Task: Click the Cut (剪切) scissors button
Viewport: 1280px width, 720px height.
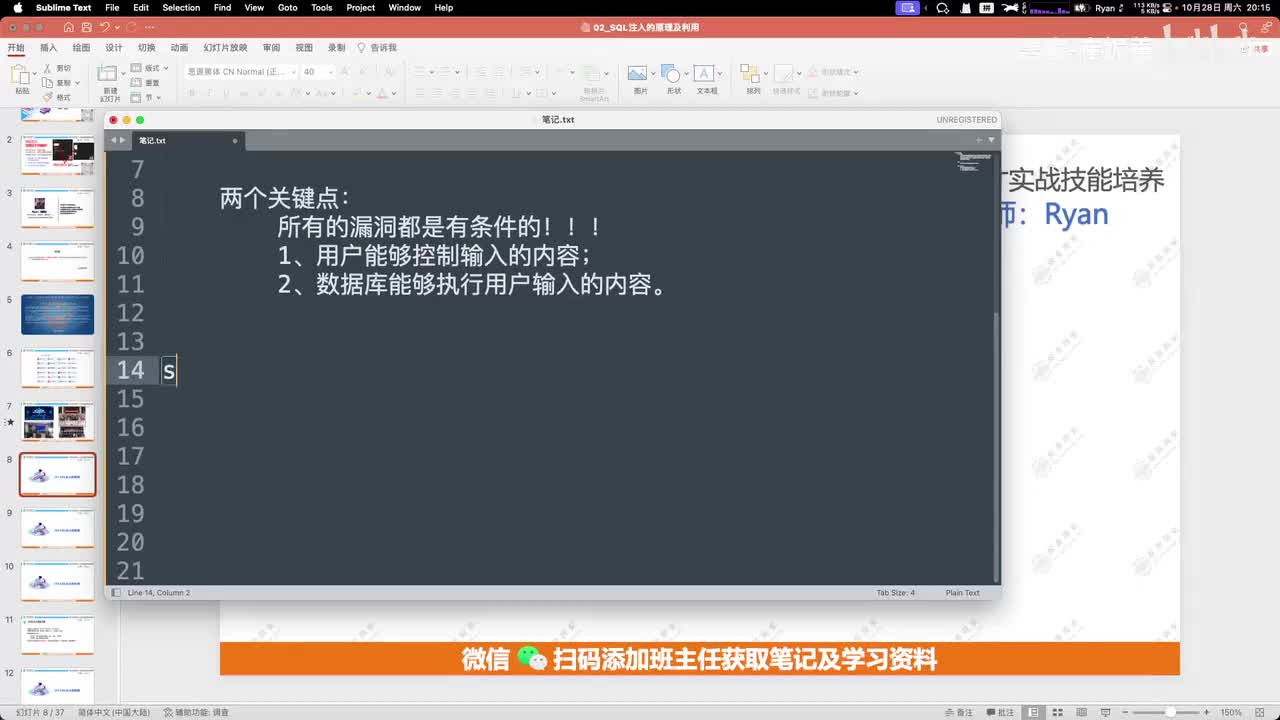Action: click(57, 68)
